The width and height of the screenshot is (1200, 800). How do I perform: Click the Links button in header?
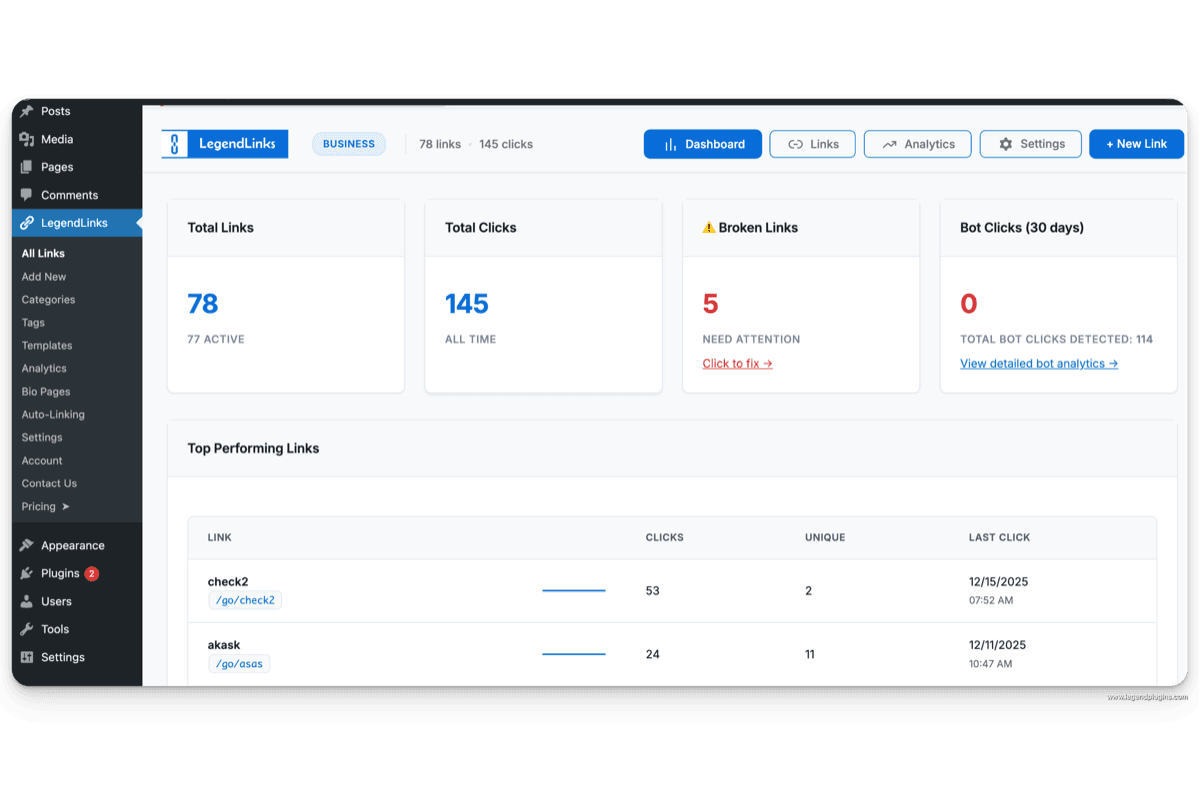click(x=812, y=144)
